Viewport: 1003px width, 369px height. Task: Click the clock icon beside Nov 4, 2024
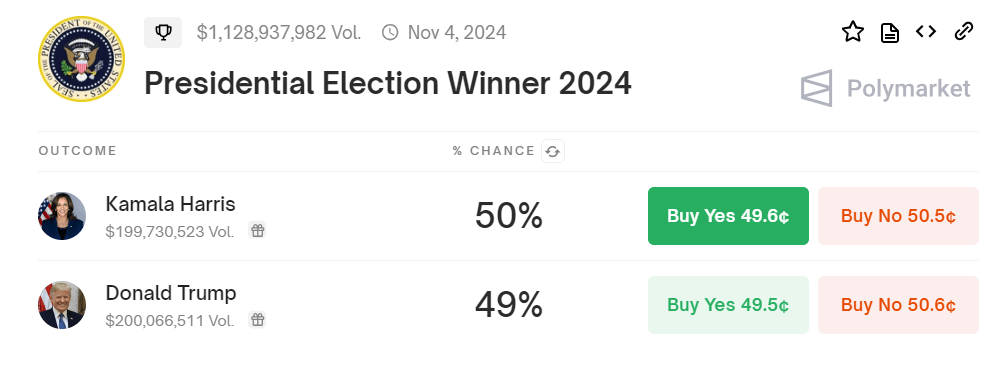pos(390,33)
